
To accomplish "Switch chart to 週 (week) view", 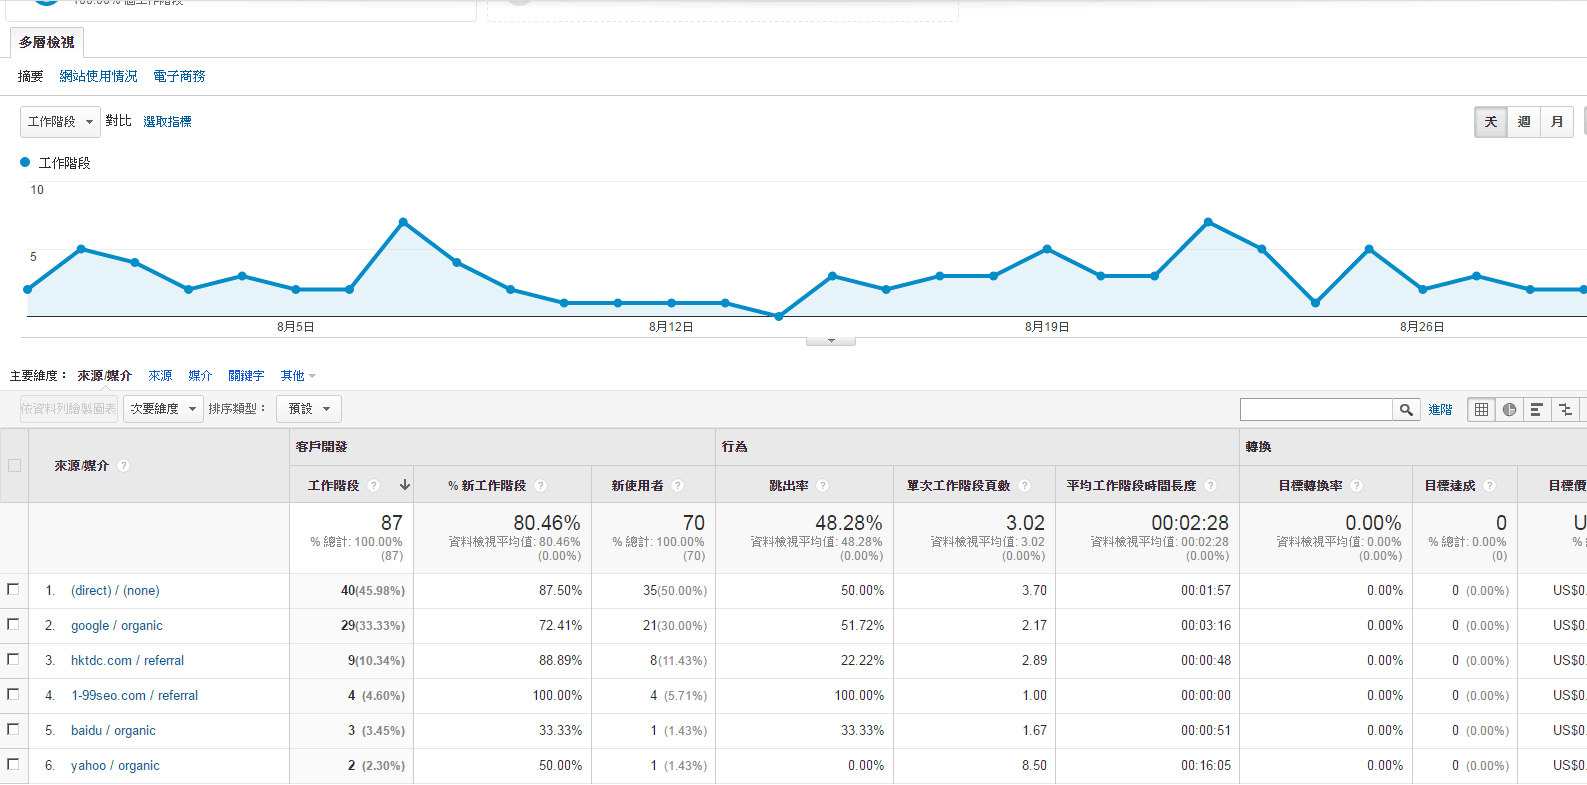I will [x=1524, y=122].
